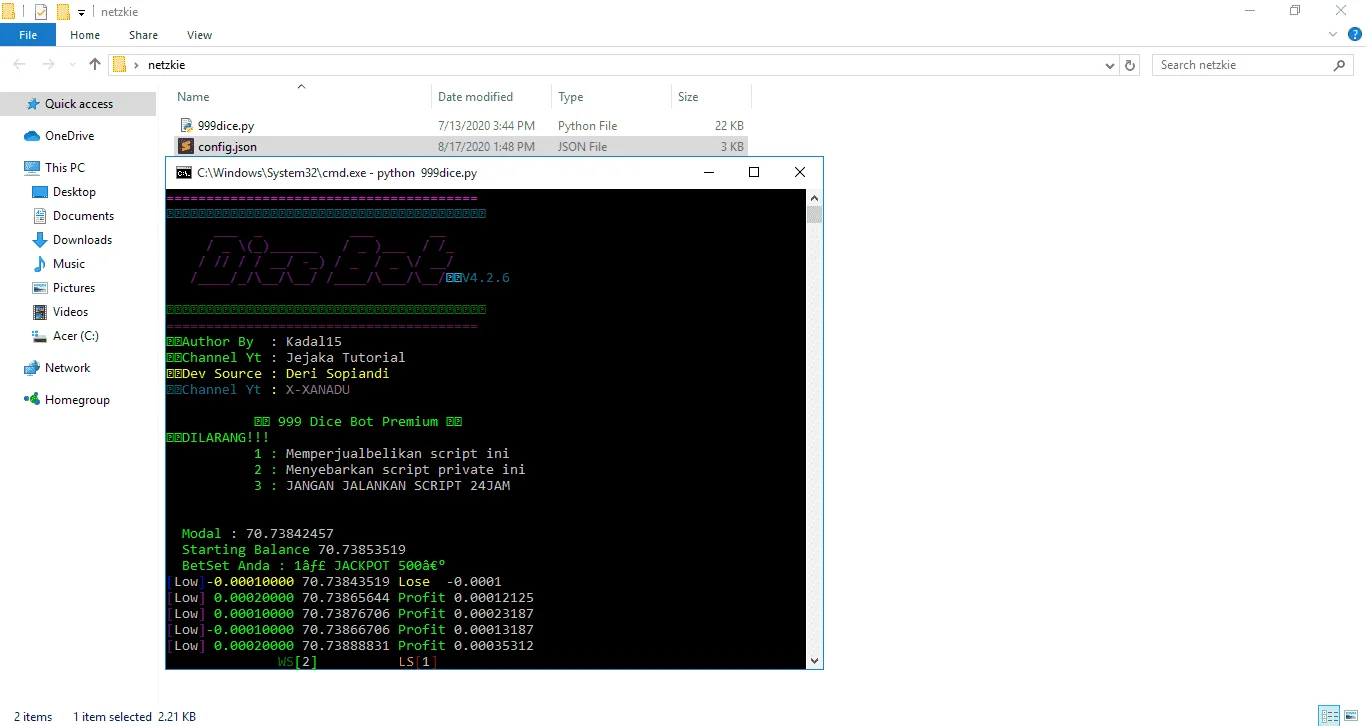1366x726 pixels.
Task: Click the Homegroup icon in sidebar
Action: click(x=32, y=400)
